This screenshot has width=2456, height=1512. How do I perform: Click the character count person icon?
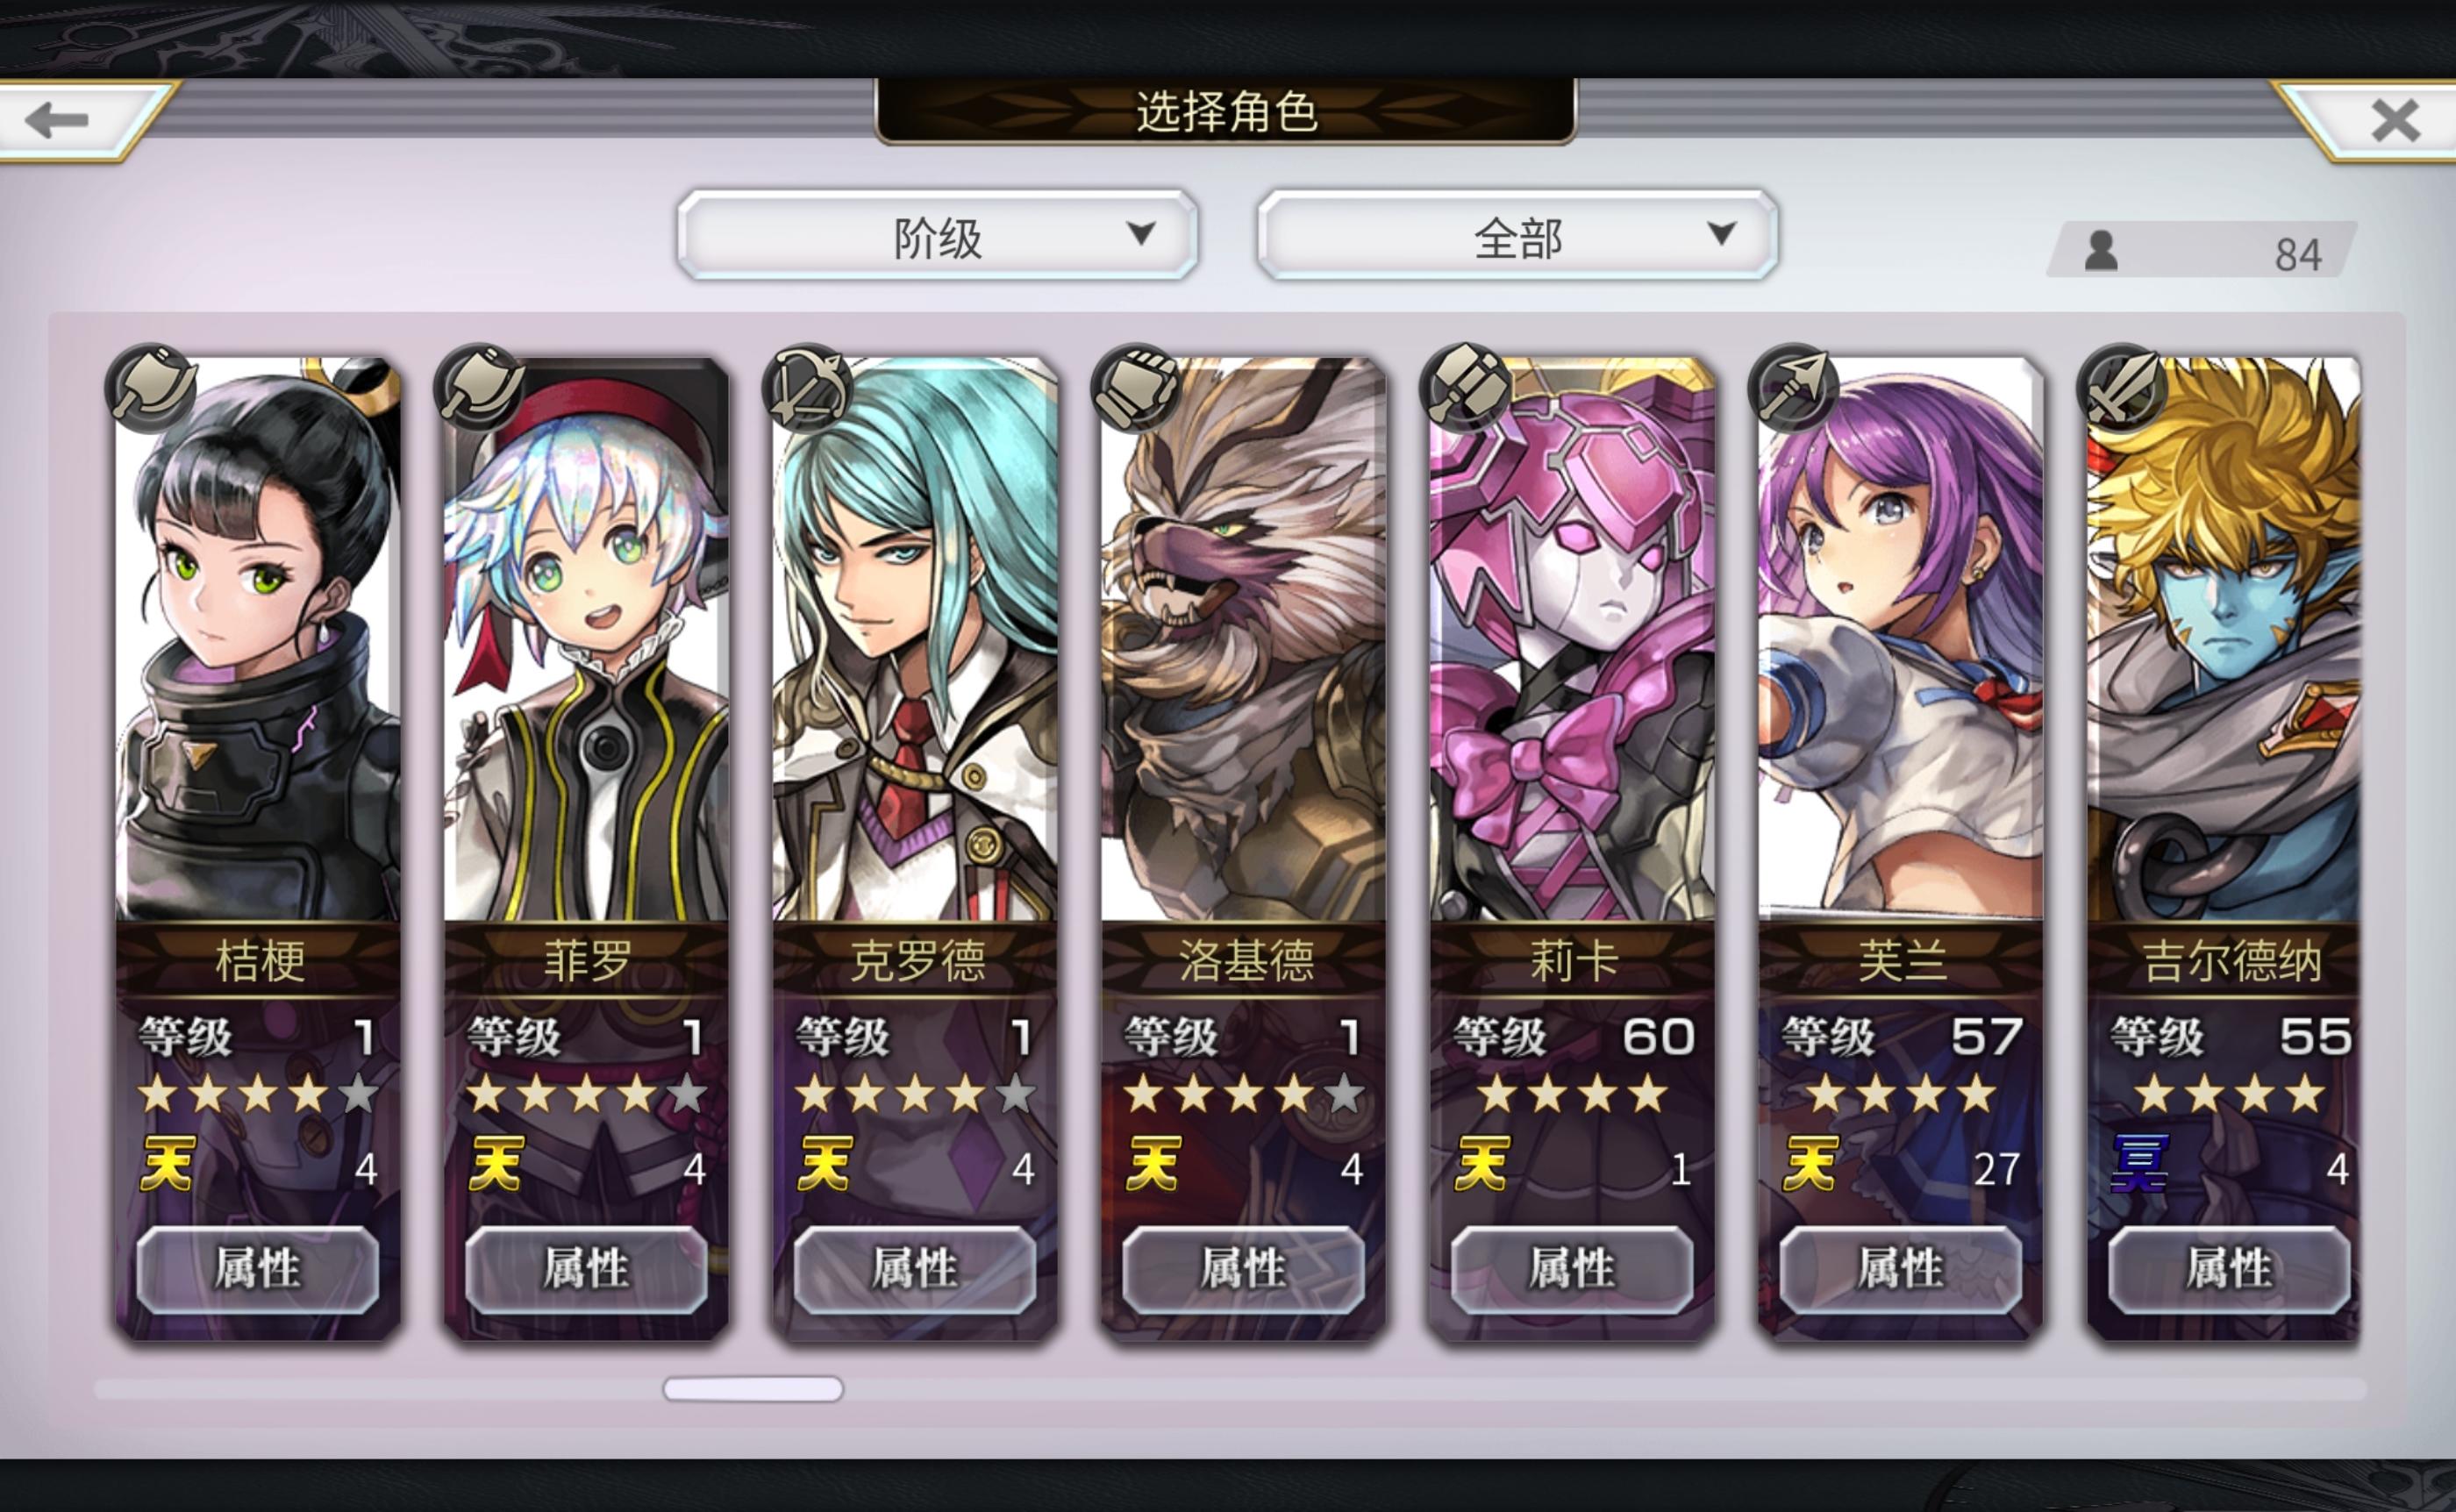click(2101, 250)
